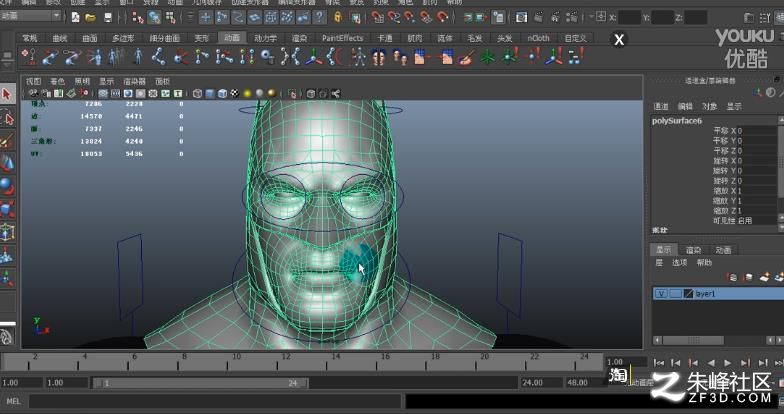Click the image plane icon in panel toolbar
784x414 pixels.
pyautogui.click(x=70, y=93)
